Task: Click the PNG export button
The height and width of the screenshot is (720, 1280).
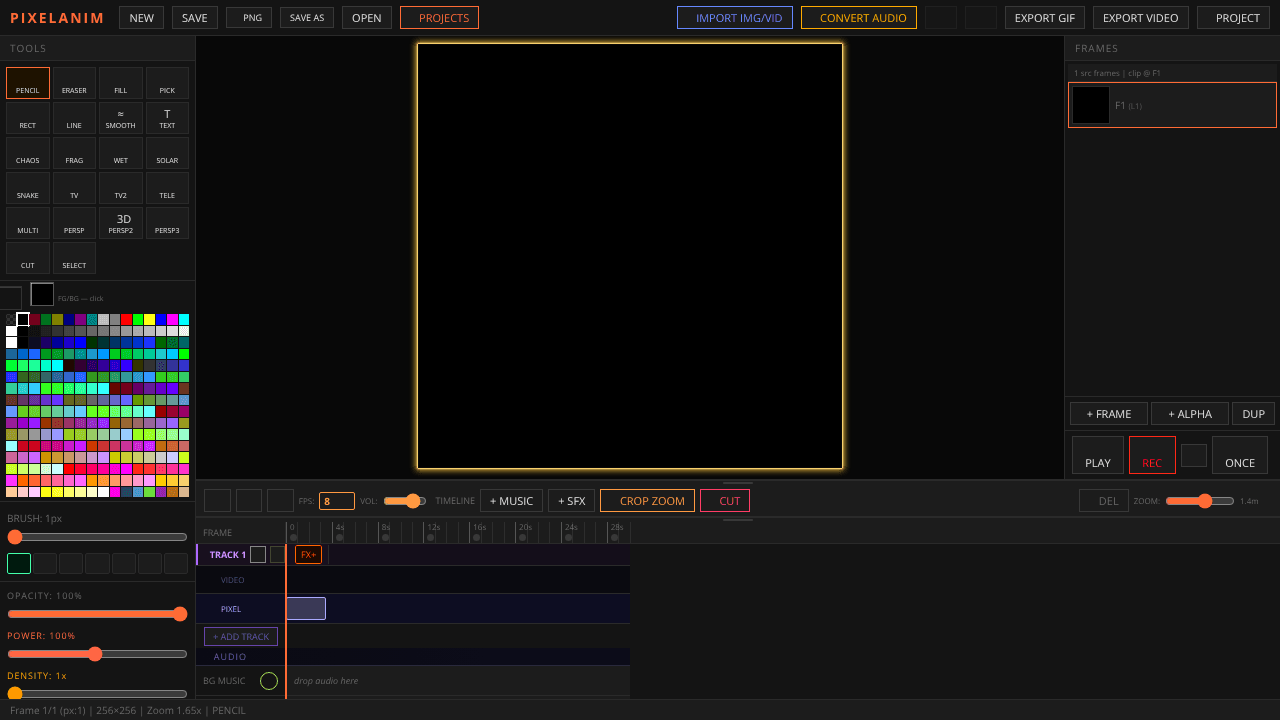Action: tap(249, 17)
